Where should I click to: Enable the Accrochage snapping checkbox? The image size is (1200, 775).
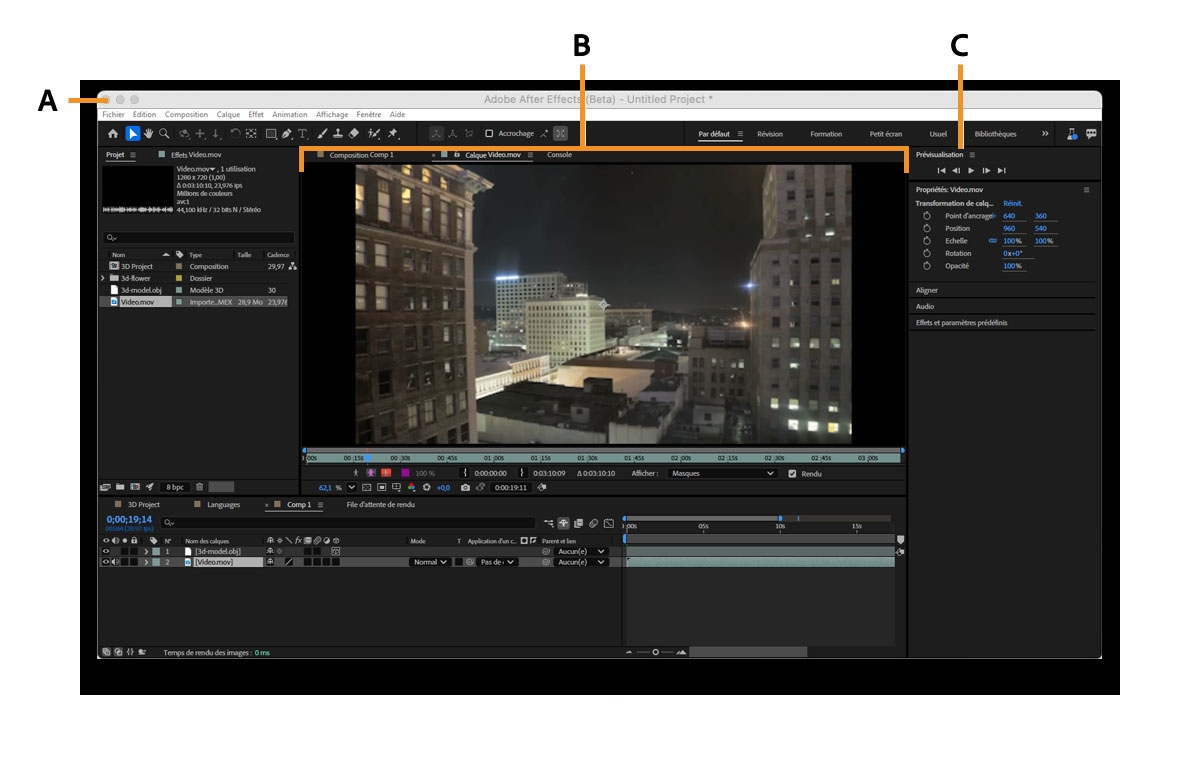[x=489, y=133]
